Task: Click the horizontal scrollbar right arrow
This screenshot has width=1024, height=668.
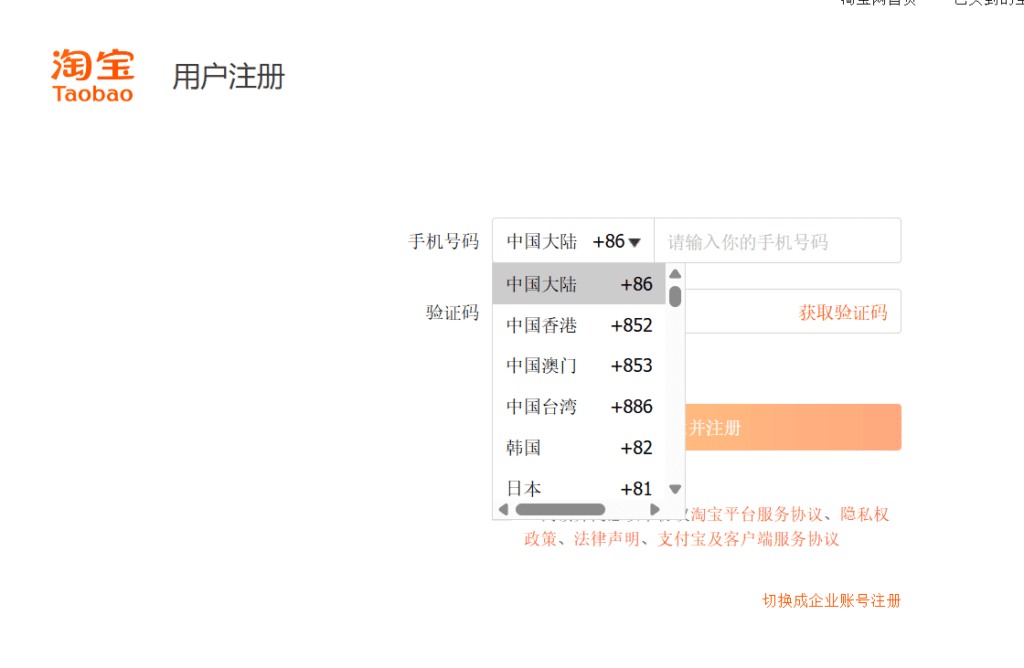Action: pyautogui.click(x=654, y=509)
